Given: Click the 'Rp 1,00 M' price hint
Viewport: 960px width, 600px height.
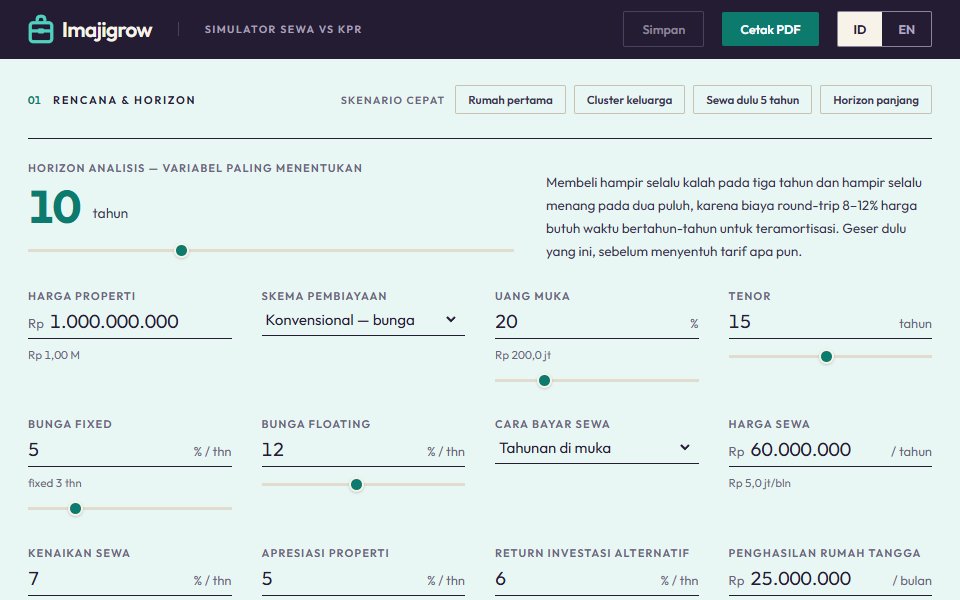Looking at the screenshot, I should tap(54, 355).
